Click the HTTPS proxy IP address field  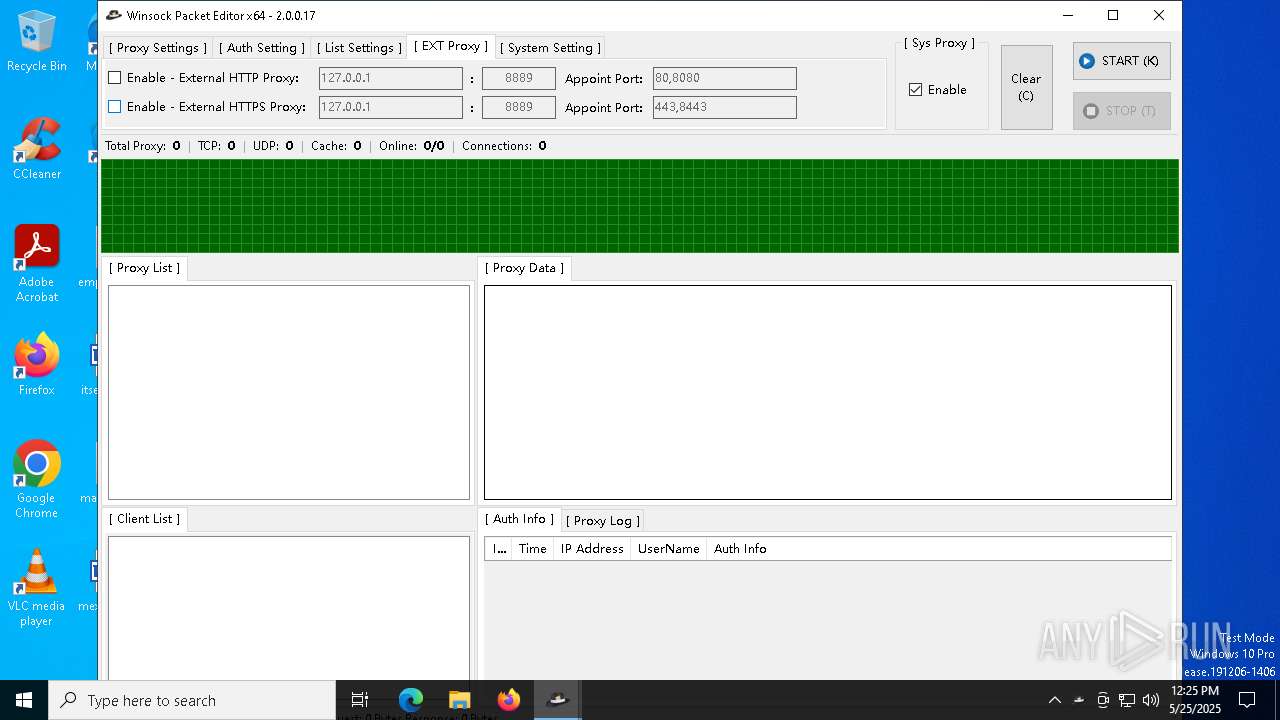(x=390, y=107)
